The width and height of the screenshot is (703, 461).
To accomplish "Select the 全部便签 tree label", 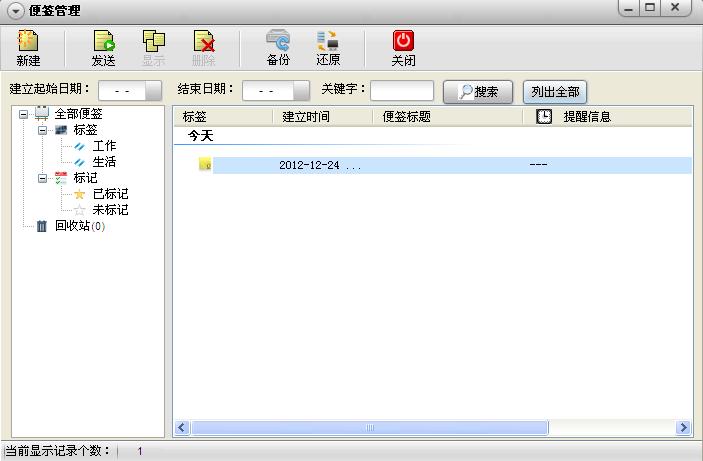I will click(78, 114).
